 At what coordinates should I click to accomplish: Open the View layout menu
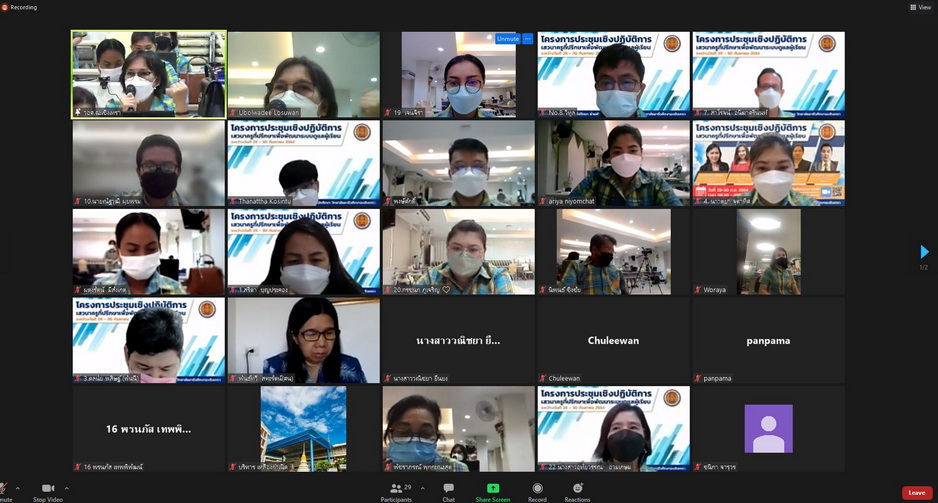point(921,7)
